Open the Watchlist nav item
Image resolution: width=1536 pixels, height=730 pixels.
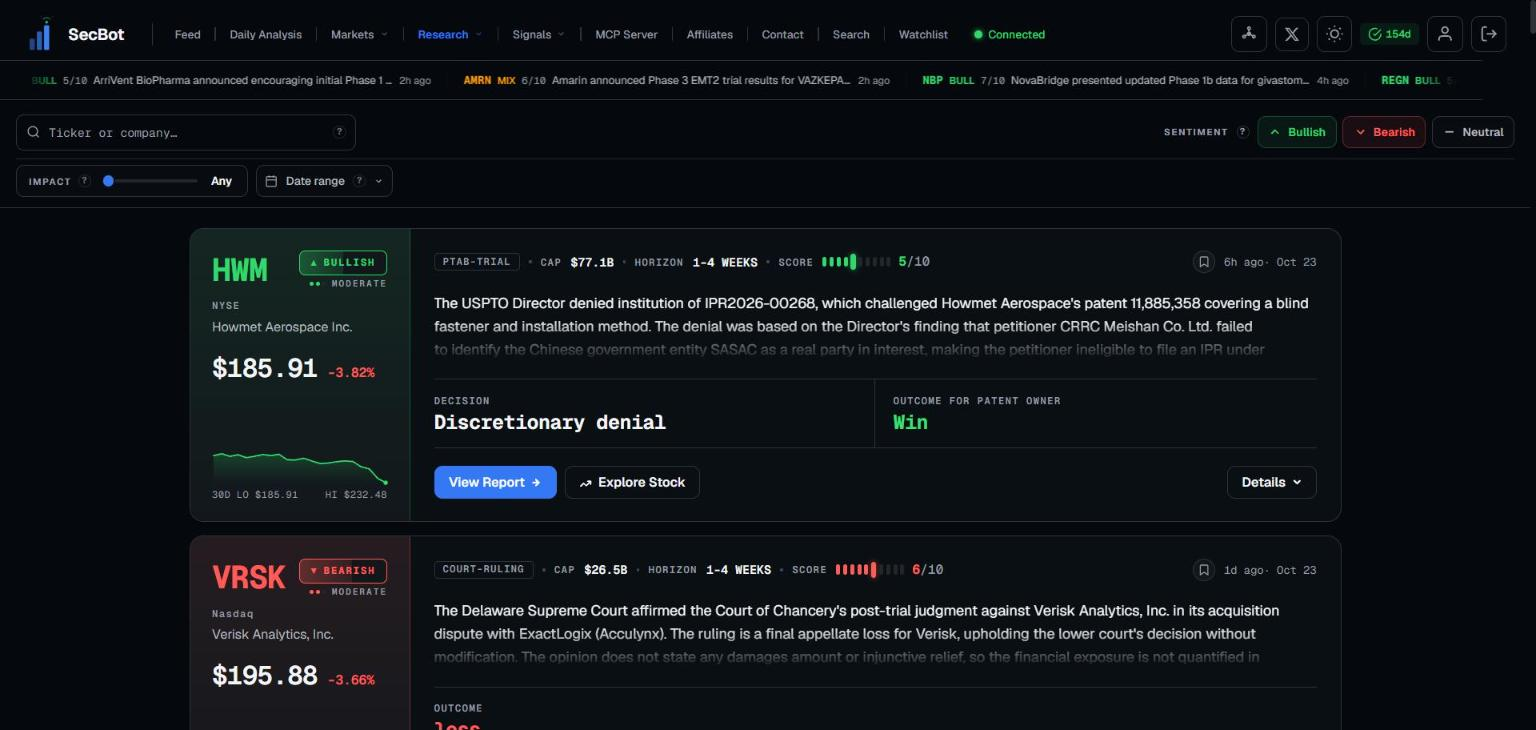(x=923, y=34)
